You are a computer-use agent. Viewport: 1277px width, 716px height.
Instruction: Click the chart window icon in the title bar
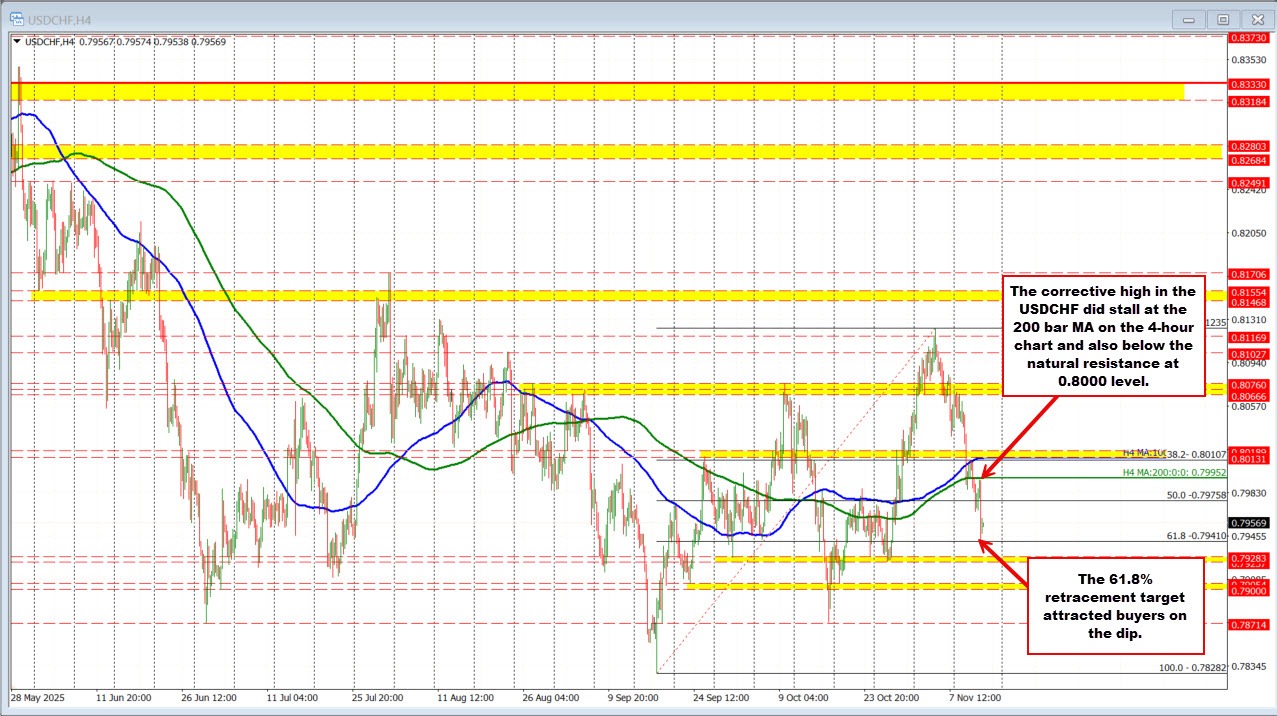tap(16, 18)
